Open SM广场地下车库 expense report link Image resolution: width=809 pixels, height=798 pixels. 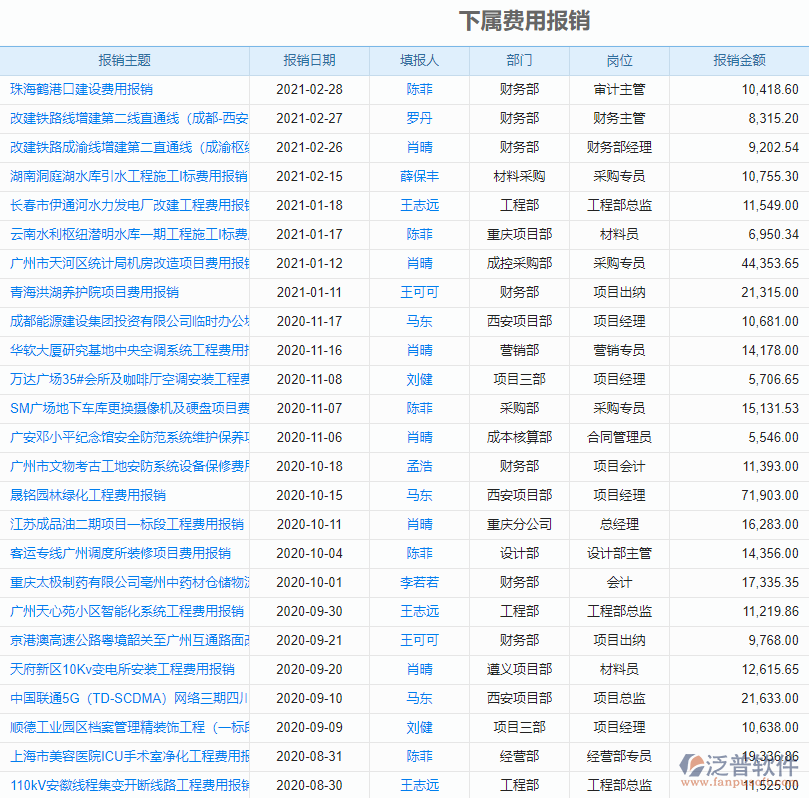130,409
